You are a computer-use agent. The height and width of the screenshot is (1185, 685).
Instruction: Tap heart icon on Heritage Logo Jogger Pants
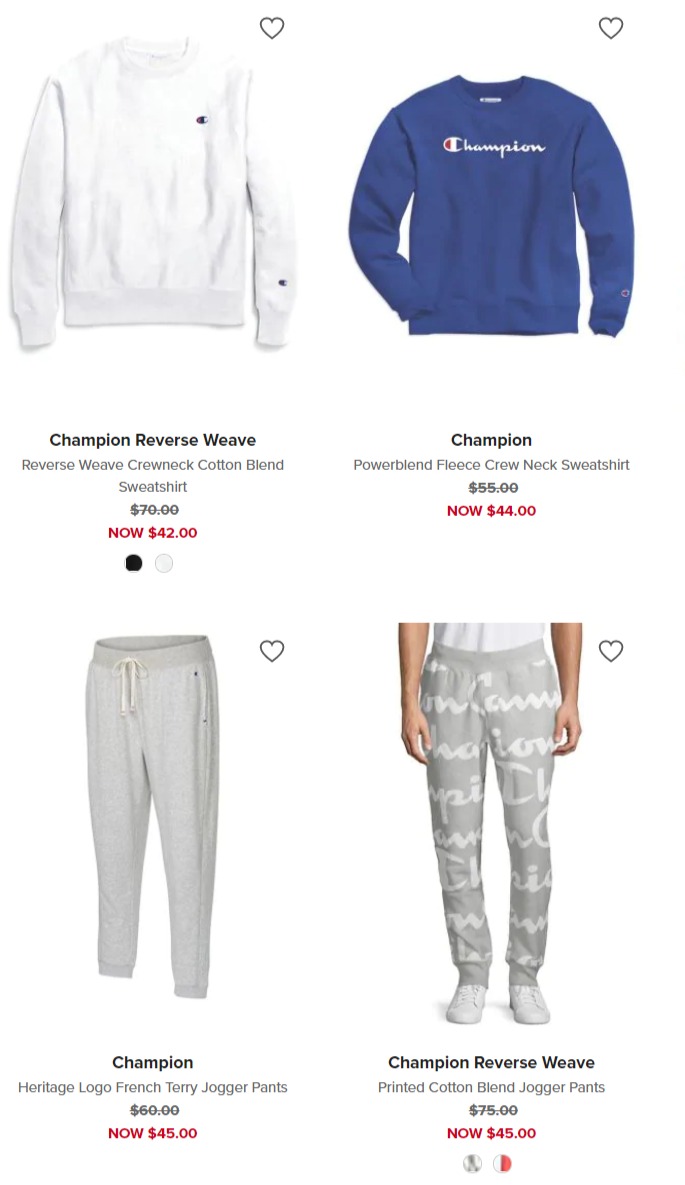coord(271,651)
